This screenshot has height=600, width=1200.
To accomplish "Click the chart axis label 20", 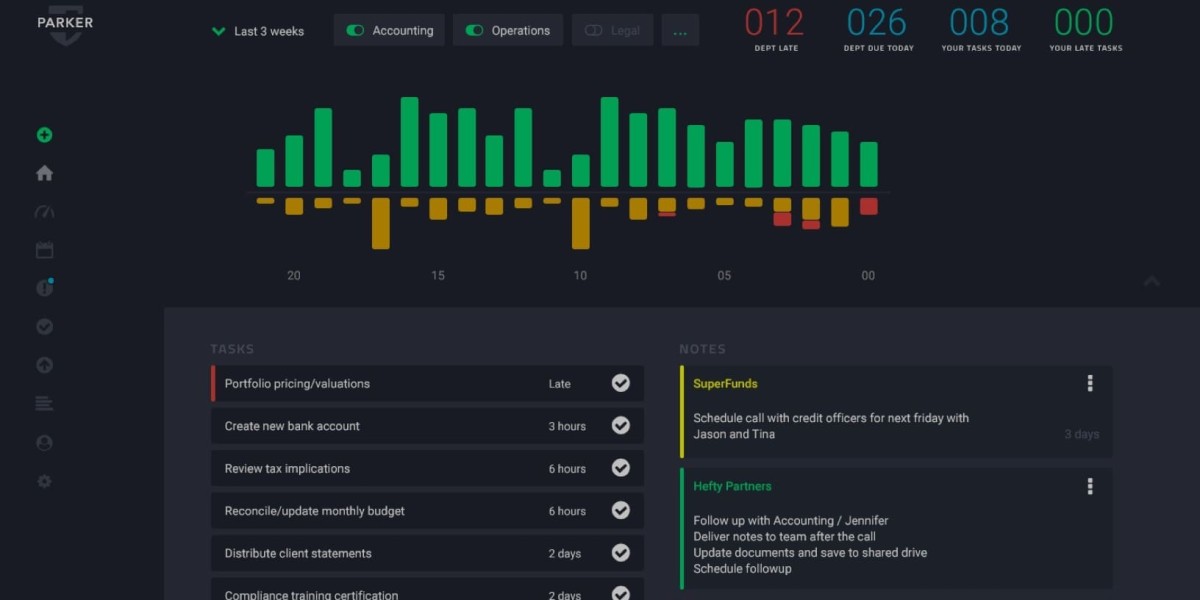I will 293,276.
